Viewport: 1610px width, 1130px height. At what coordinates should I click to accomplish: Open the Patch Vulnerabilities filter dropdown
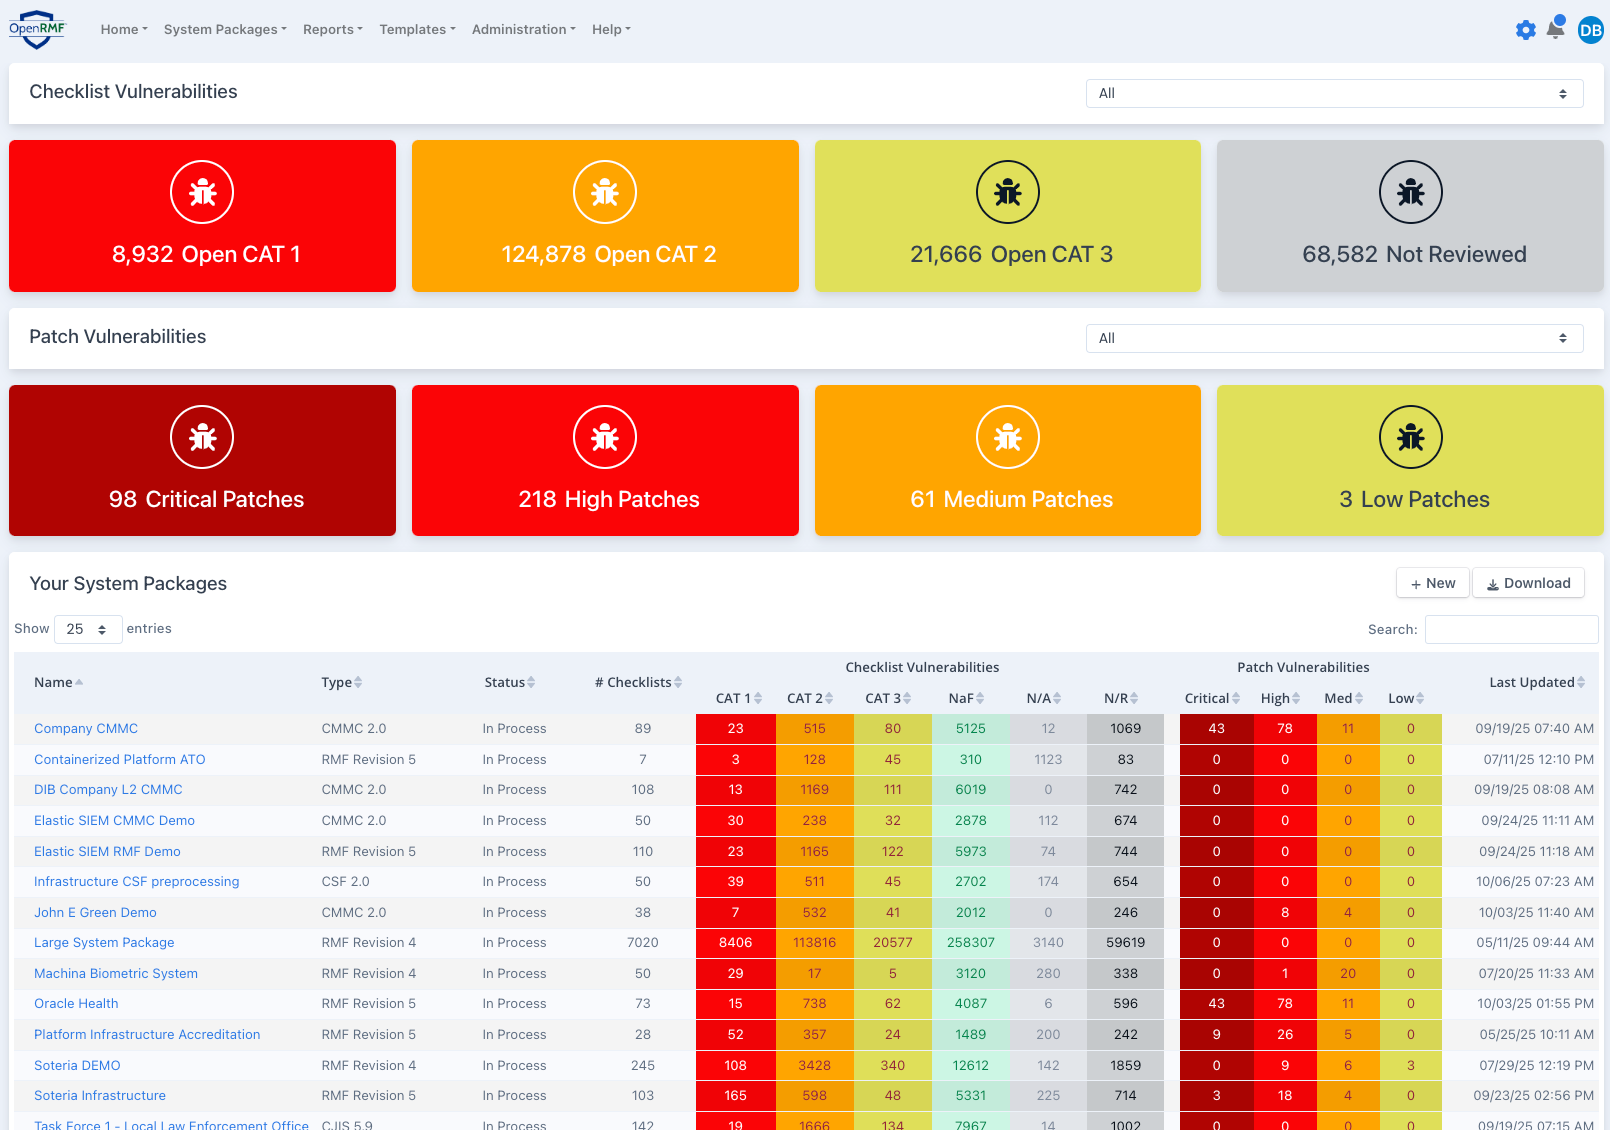1334,338
